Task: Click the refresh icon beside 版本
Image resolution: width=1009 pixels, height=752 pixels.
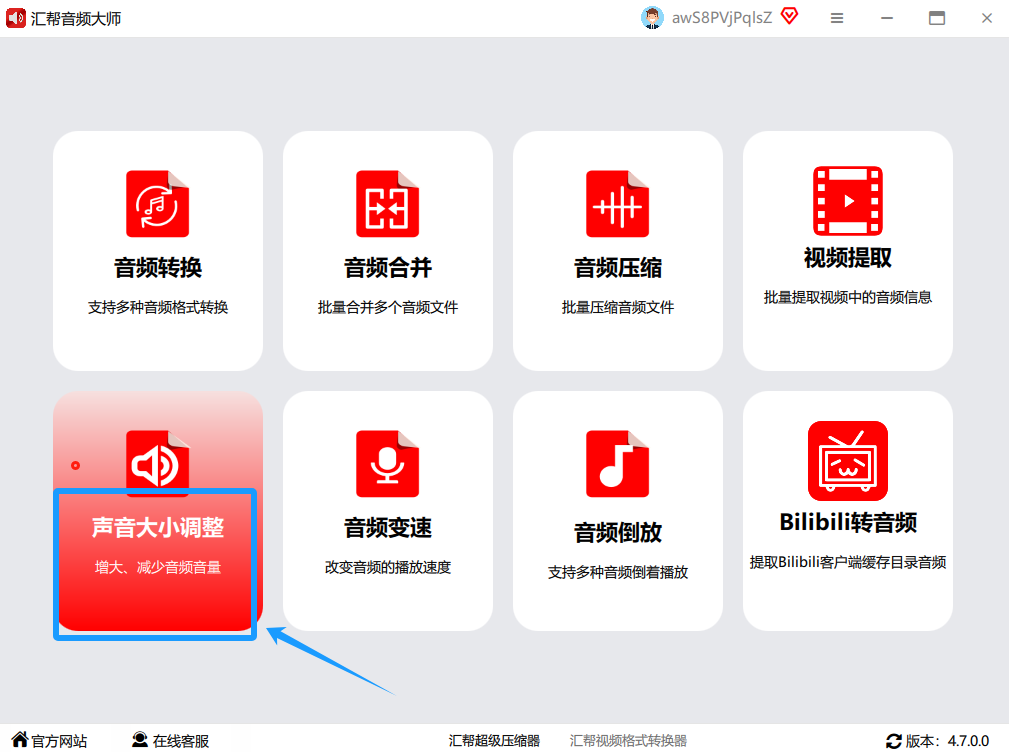Action: point(893,741)
